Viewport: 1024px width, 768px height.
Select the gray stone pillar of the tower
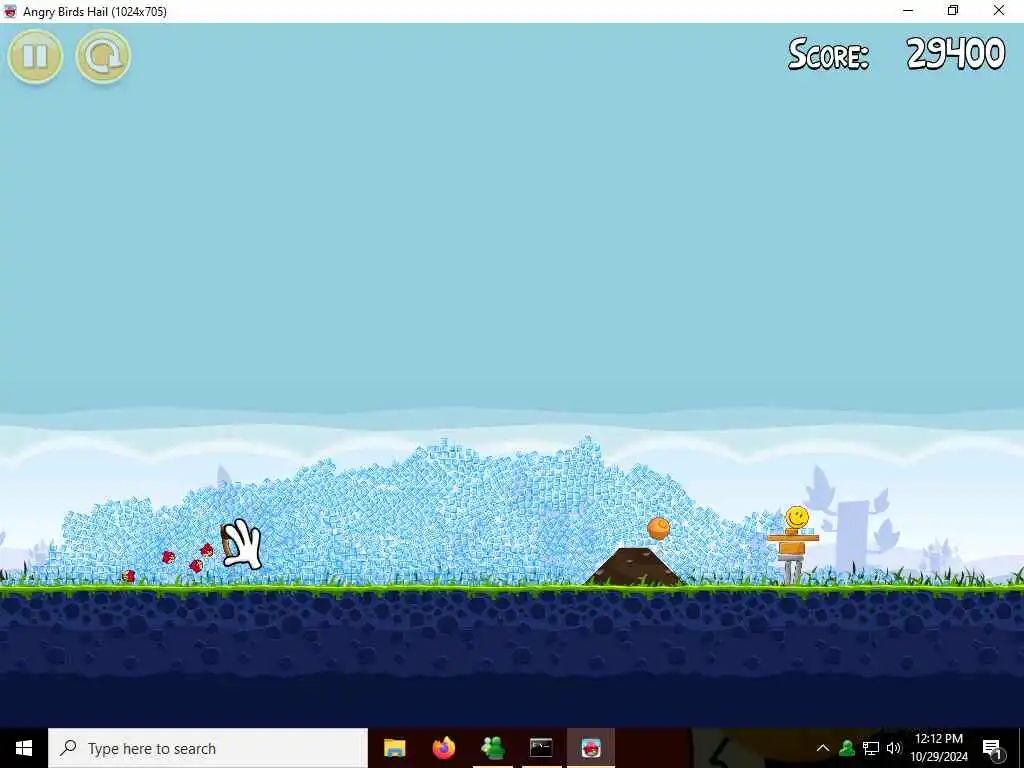click(792, 571)
